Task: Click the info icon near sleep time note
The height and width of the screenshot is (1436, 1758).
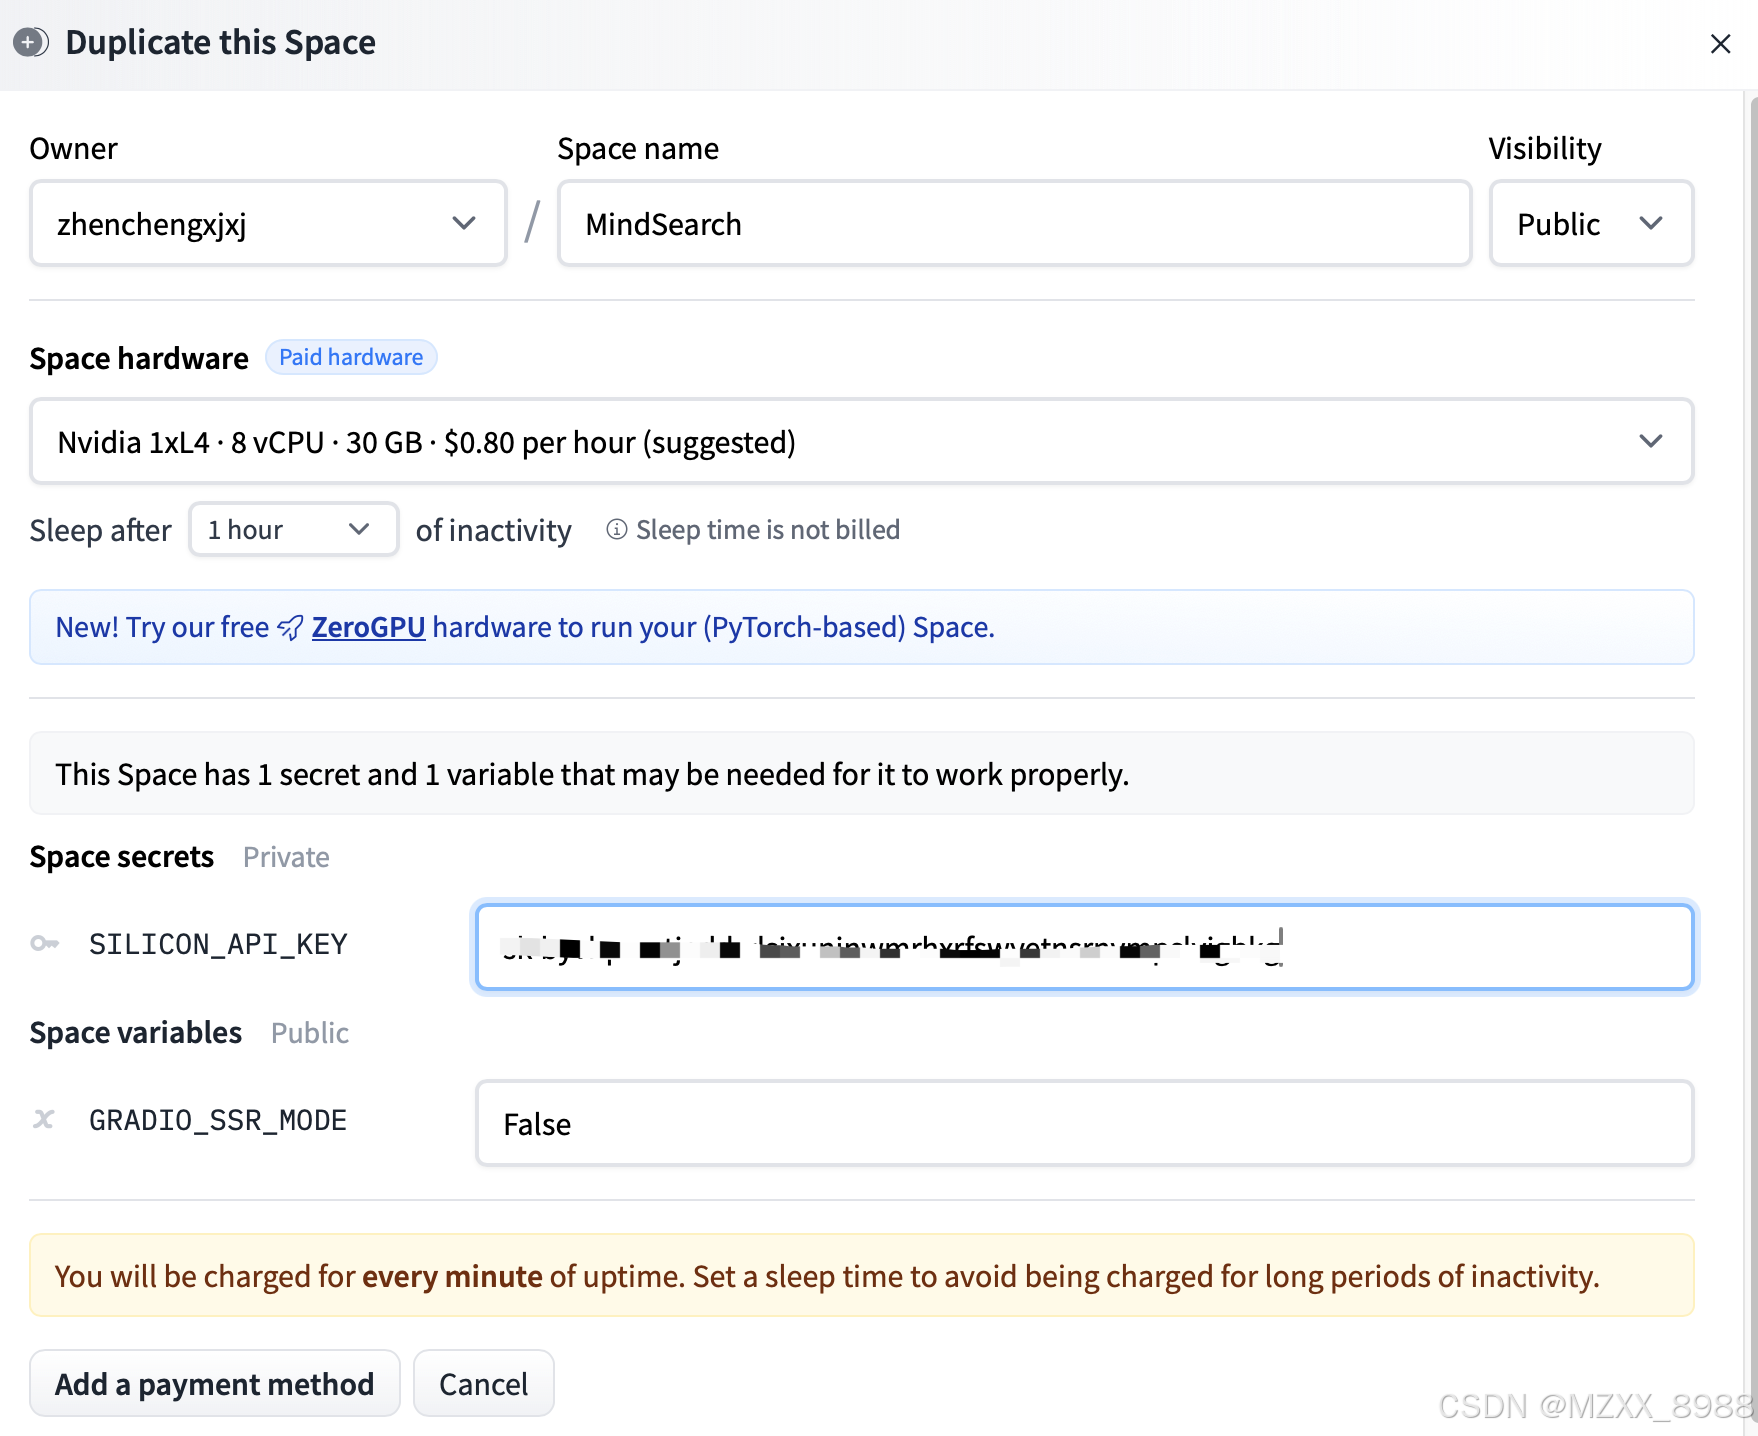Action: pos(617,529)
